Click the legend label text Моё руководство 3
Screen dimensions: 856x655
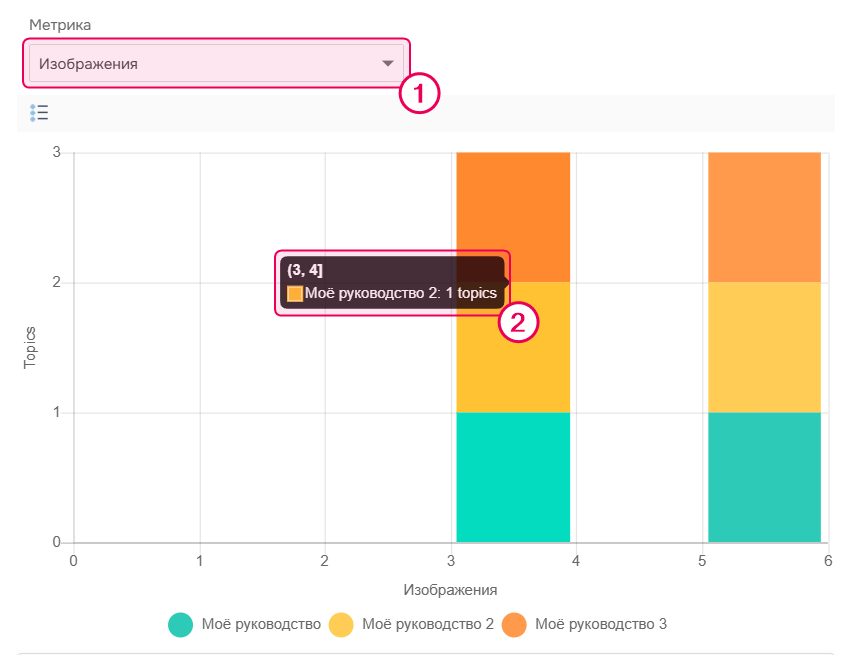600,625
